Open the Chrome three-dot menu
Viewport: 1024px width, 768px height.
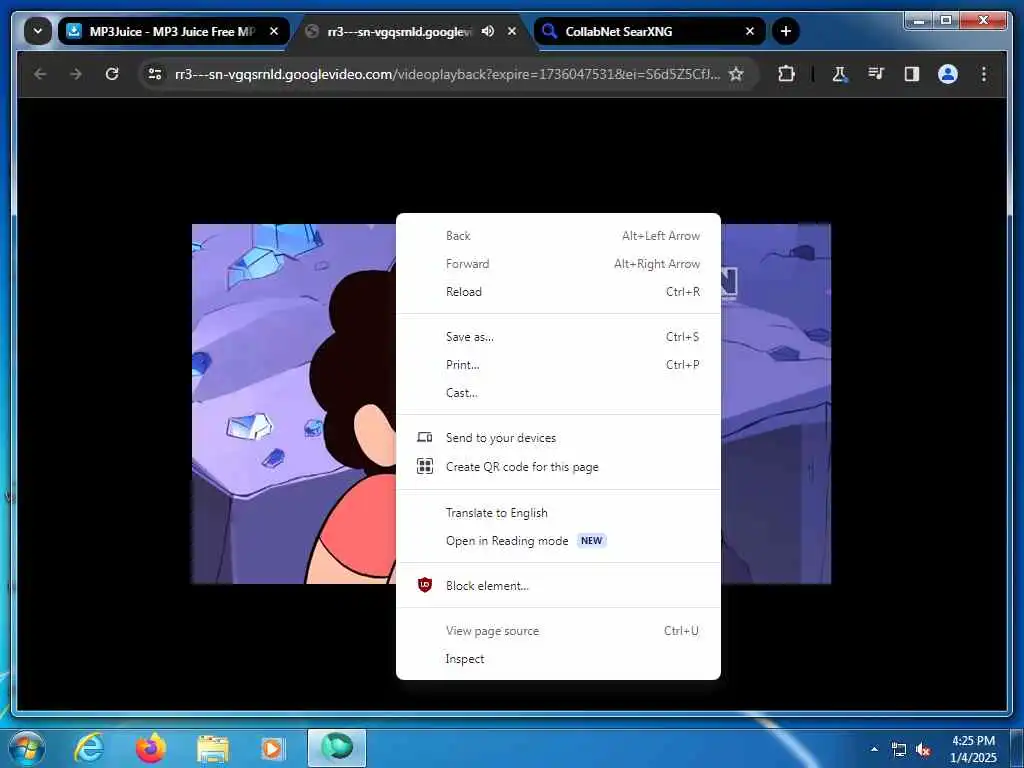point(984,74)
